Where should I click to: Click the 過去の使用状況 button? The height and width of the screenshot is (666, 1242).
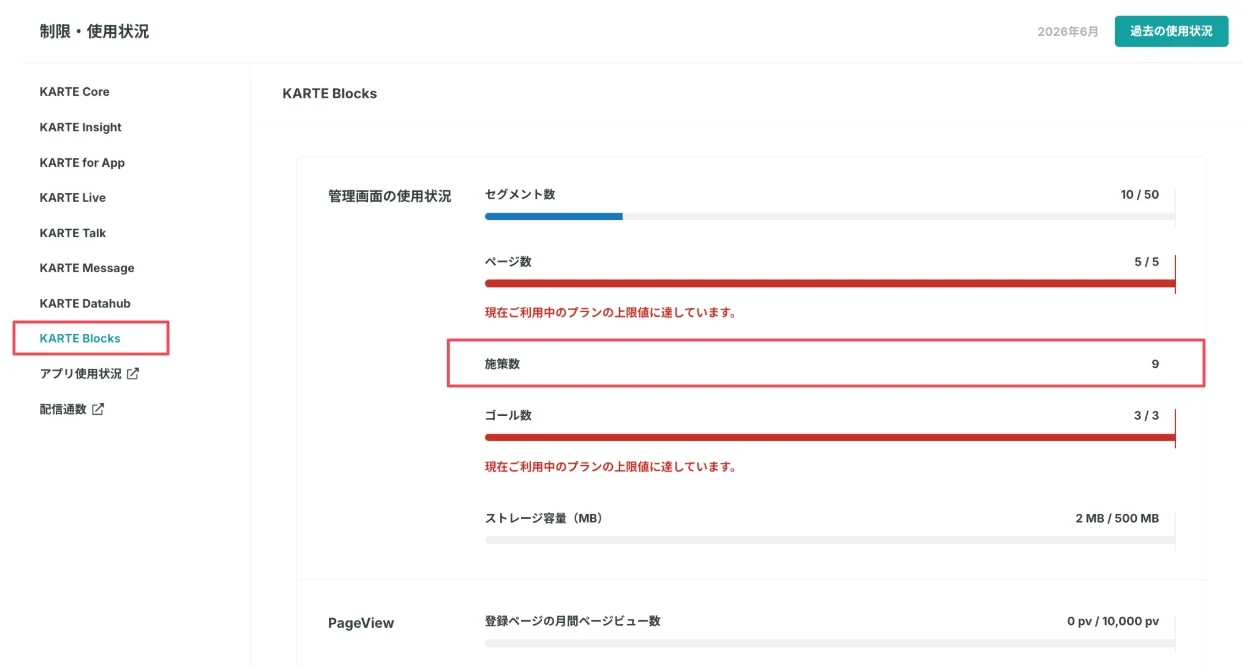pyautogui.click(x=1171, y=31)
